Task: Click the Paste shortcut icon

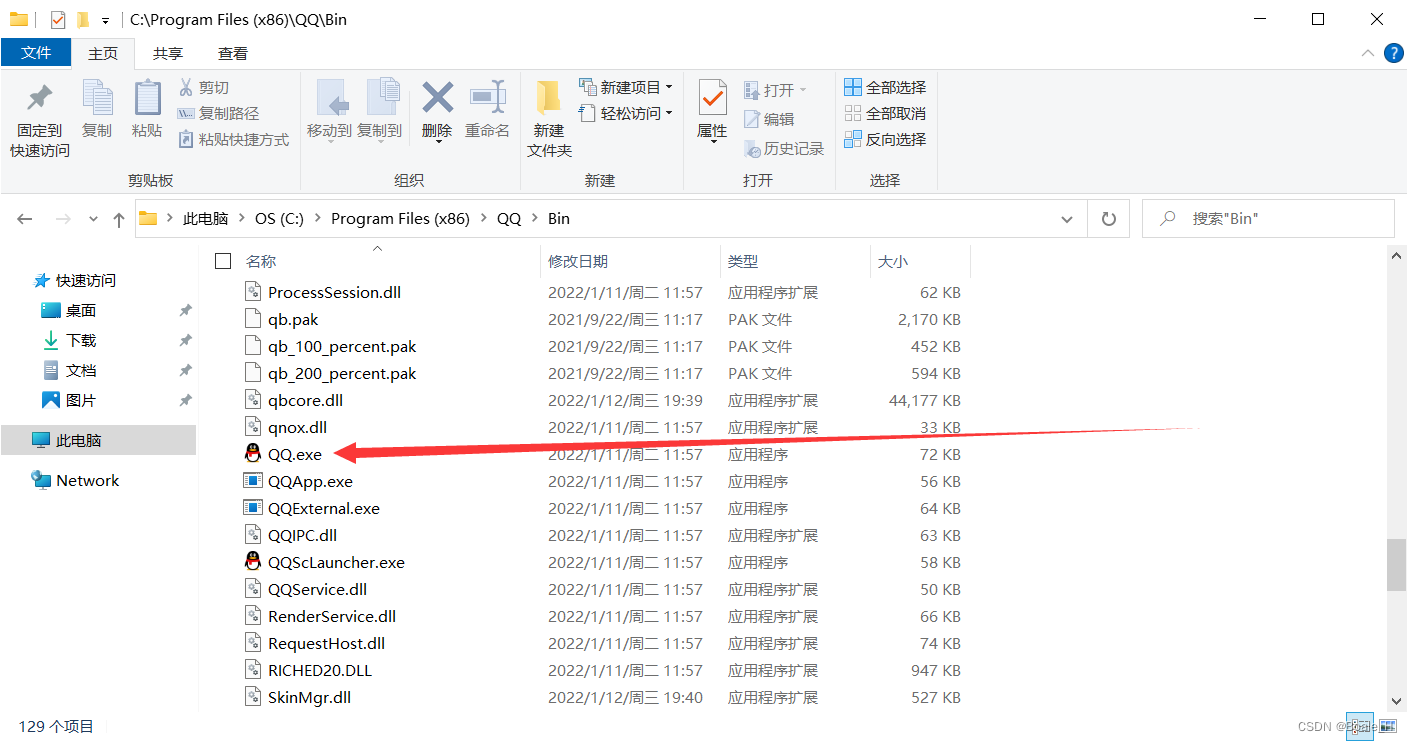Action: click(x=186, y=140)
